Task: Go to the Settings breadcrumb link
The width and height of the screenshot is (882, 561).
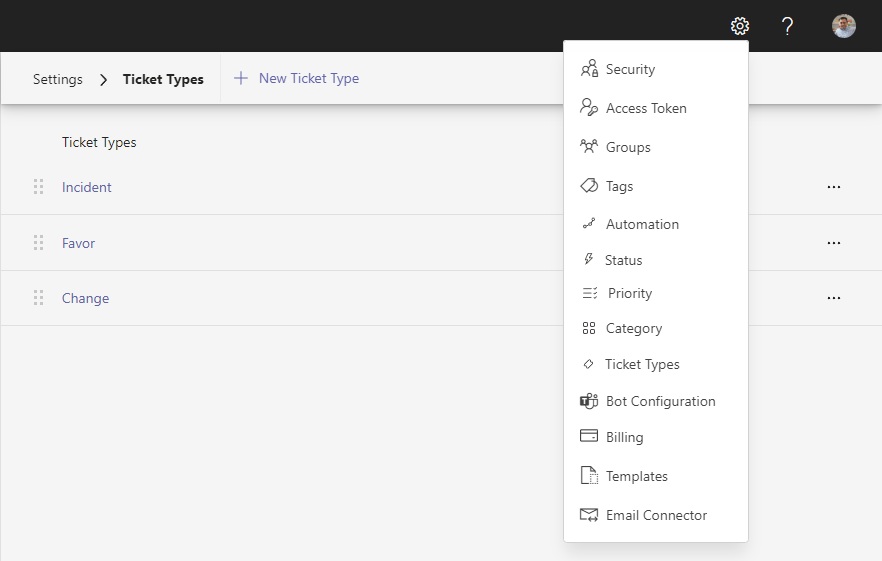Action: click(x=58, y=79)
